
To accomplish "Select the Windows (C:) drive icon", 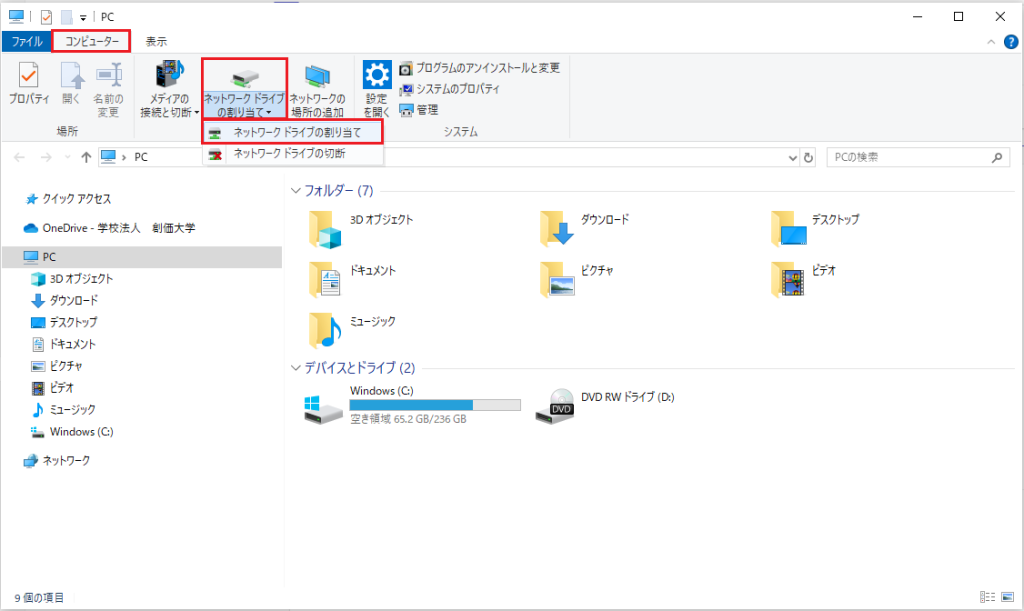I will pyautogui.click(x=323, y=409).
